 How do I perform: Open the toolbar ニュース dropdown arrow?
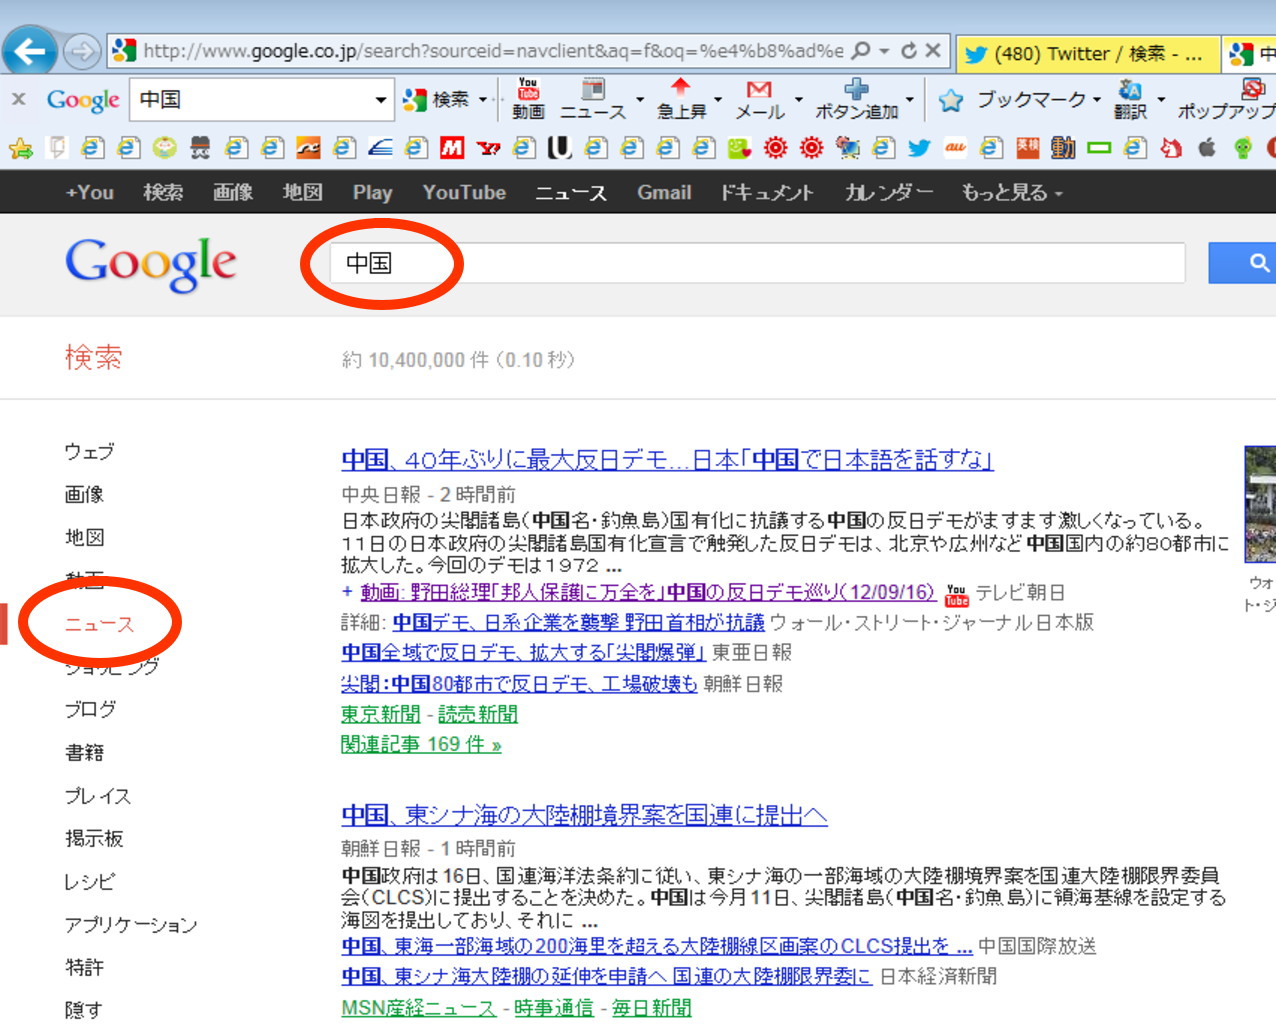pos(640,99)
